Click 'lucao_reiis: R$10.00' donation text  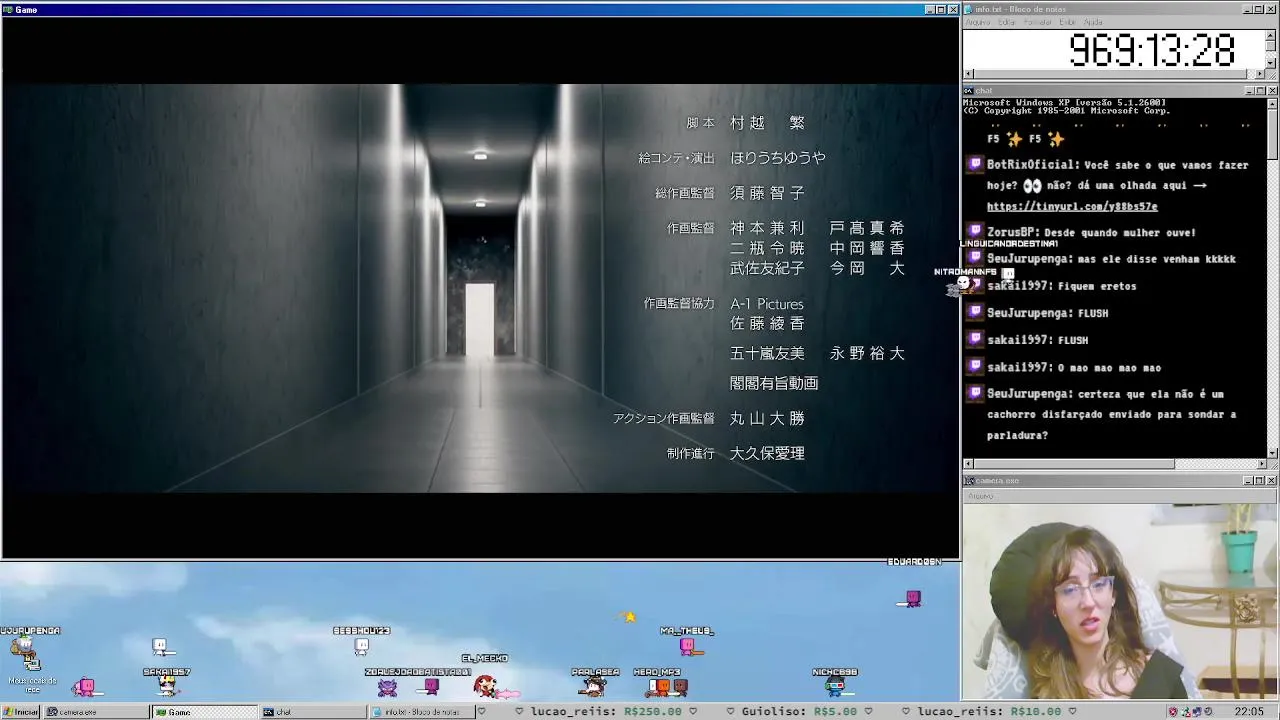[x=989, y=712]
